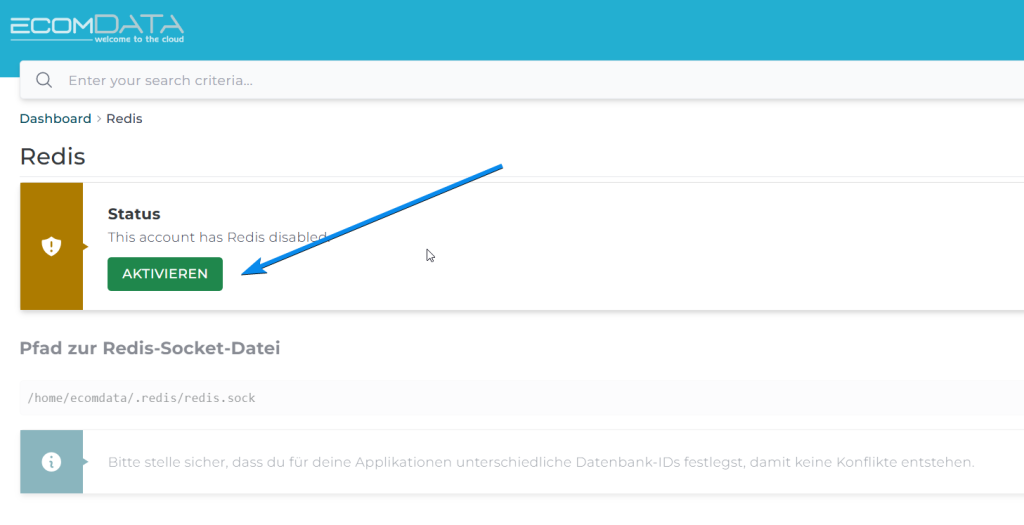Viewport: 1024px width, 525px height.
Task: Click the 'Pfad zur Redis-Socket-Datei' heading
Action: point(150,348)
